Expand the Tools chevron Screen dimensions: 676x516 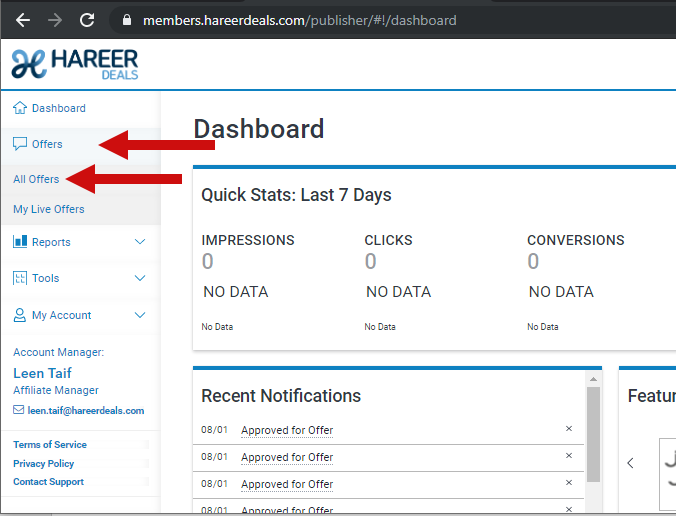click(x=140, y=278)
